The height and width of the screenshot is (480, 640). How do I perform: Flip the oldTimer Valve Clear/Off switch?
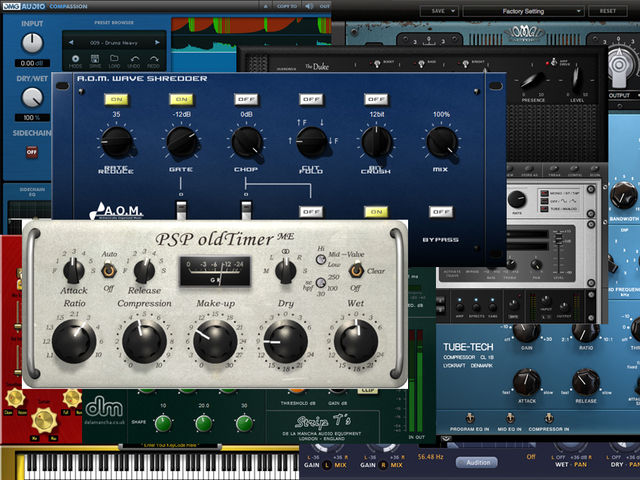(x=356, y=271)
